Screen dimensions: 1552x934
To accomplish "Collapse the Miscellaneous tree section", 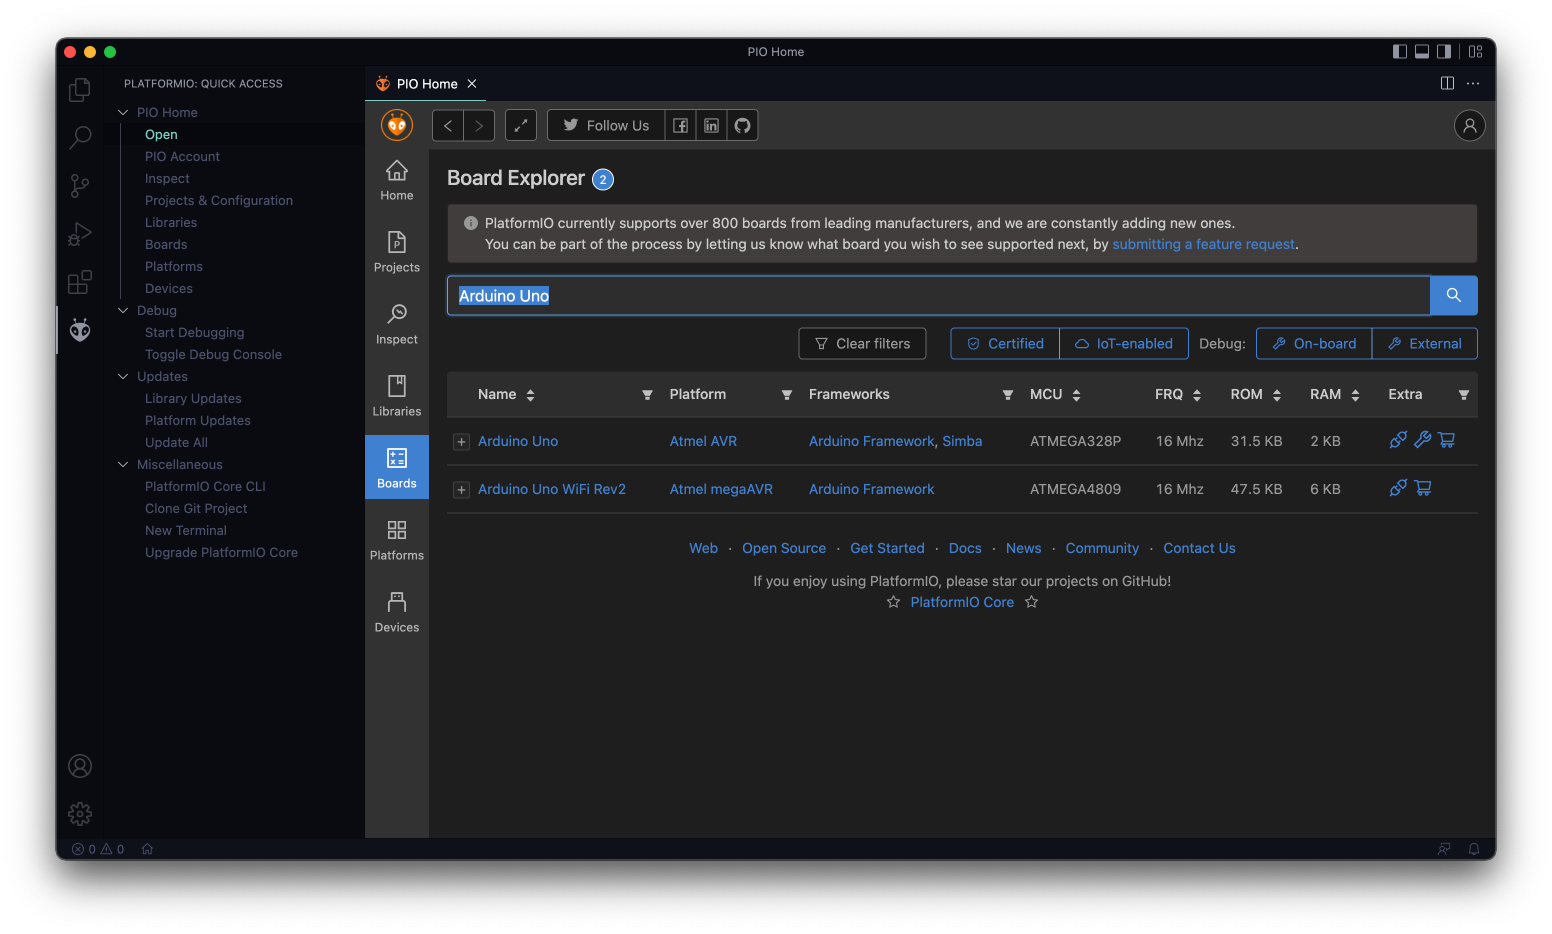I will click(x=123, y=465).
